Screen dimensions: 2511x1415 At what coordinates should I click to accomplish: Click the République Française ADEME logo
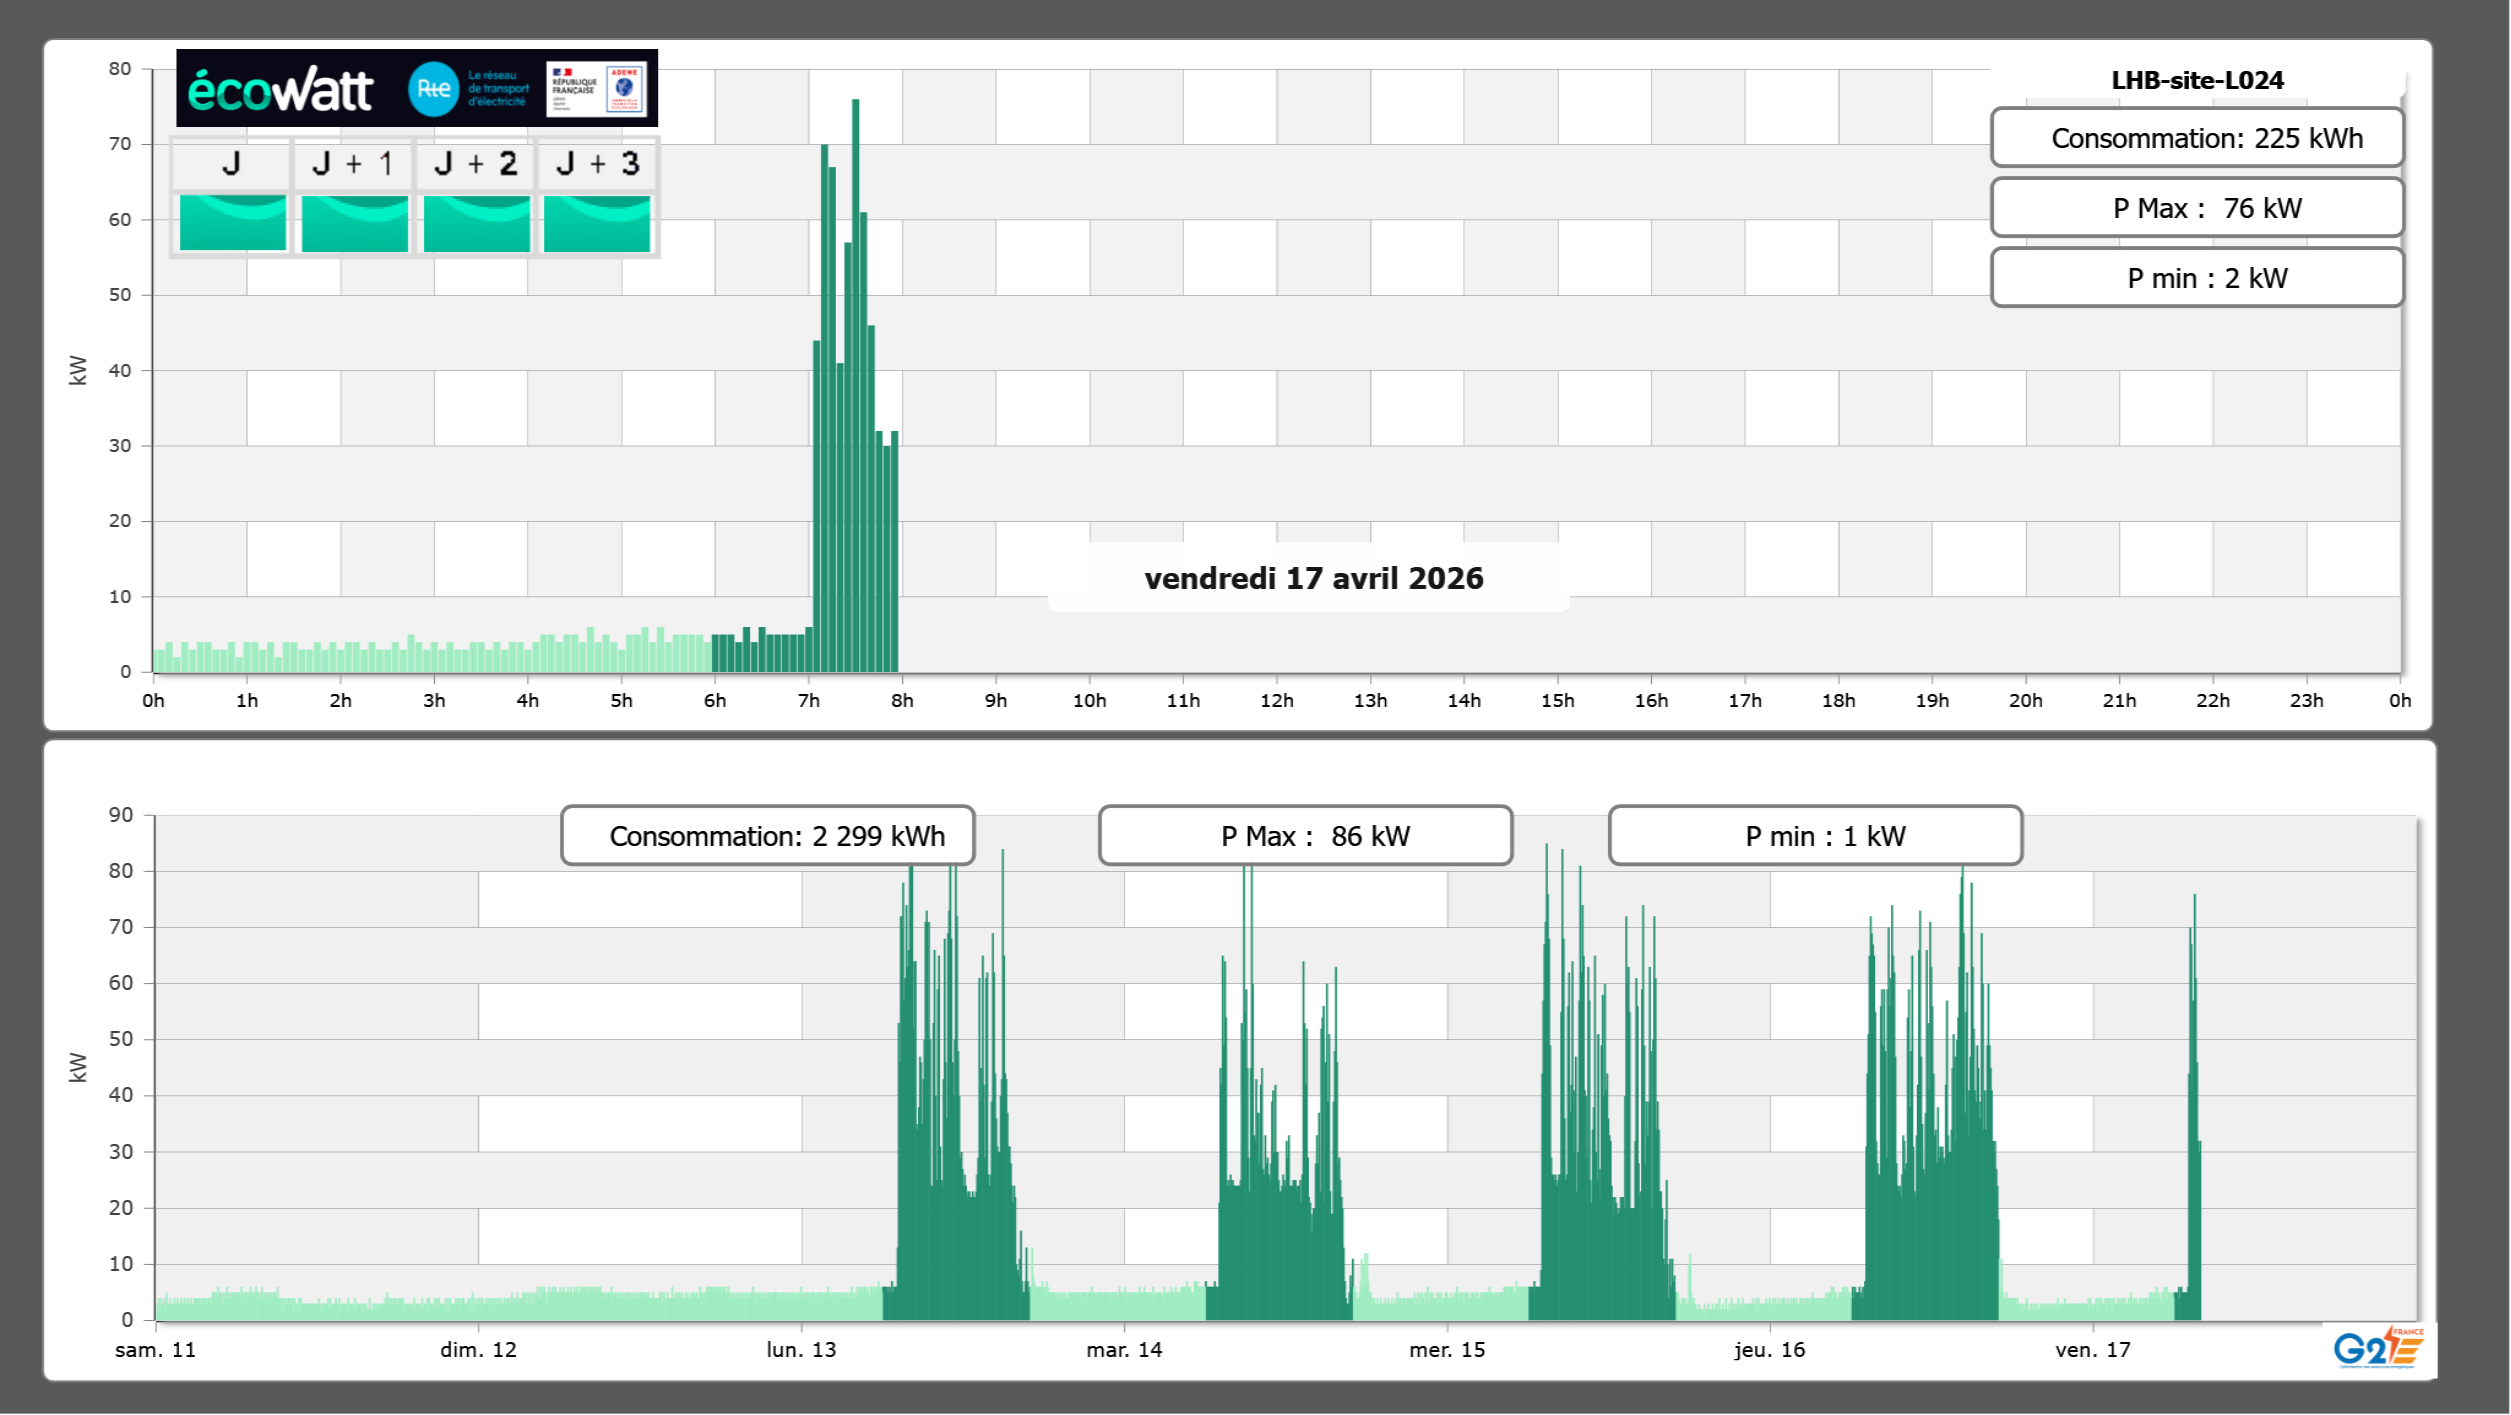(x=597, y=89)
